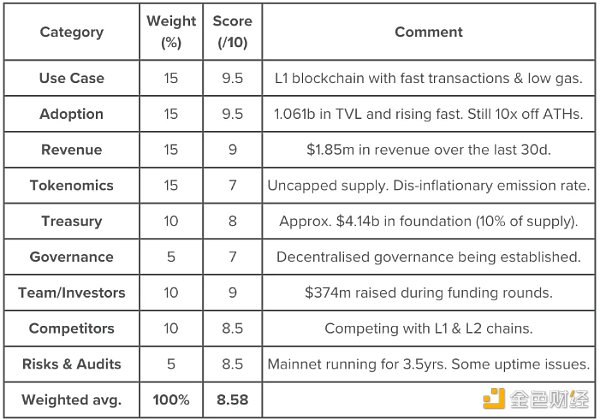
Task: Click the Governance row label
Action: pyautogui.click(x=72, y=257)
